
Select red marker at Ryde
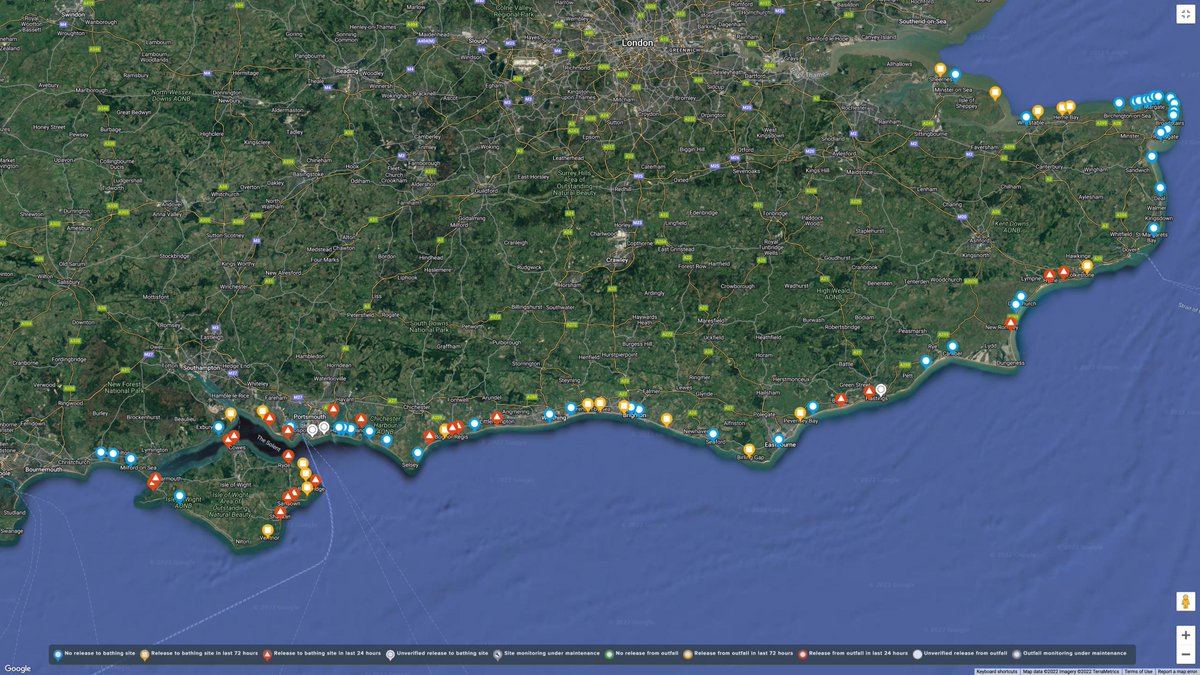click(x=288, y=455)
